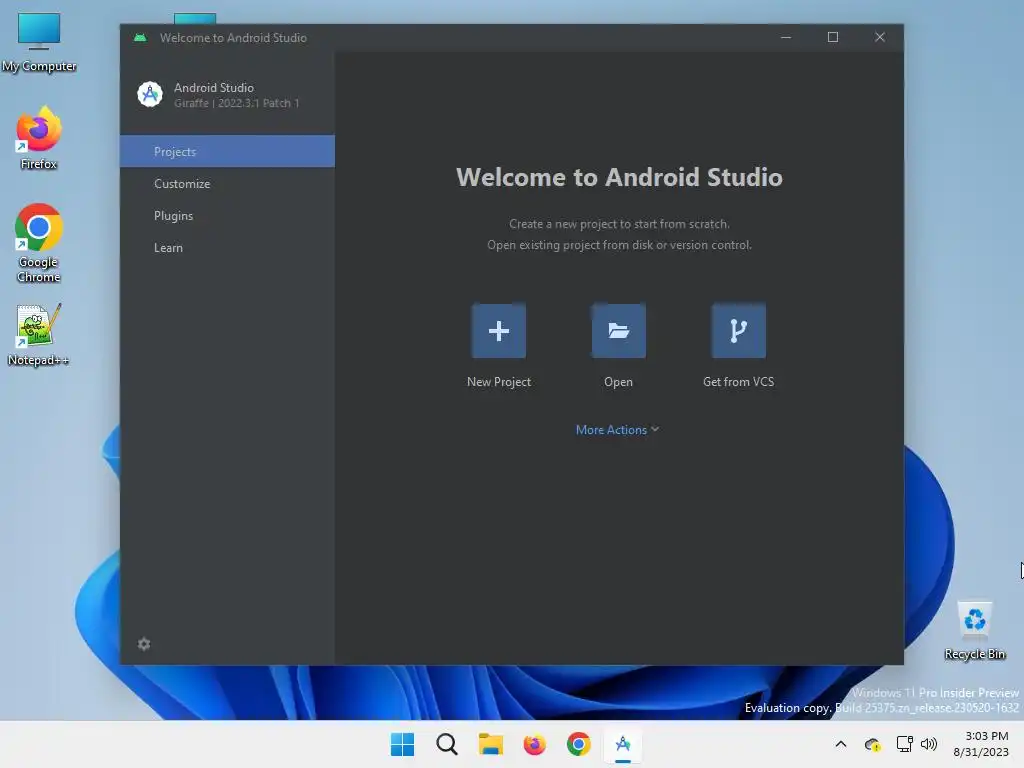Screen dimensions: 1024x768
Task: Click the New Project label
Action: pos(498,382)
